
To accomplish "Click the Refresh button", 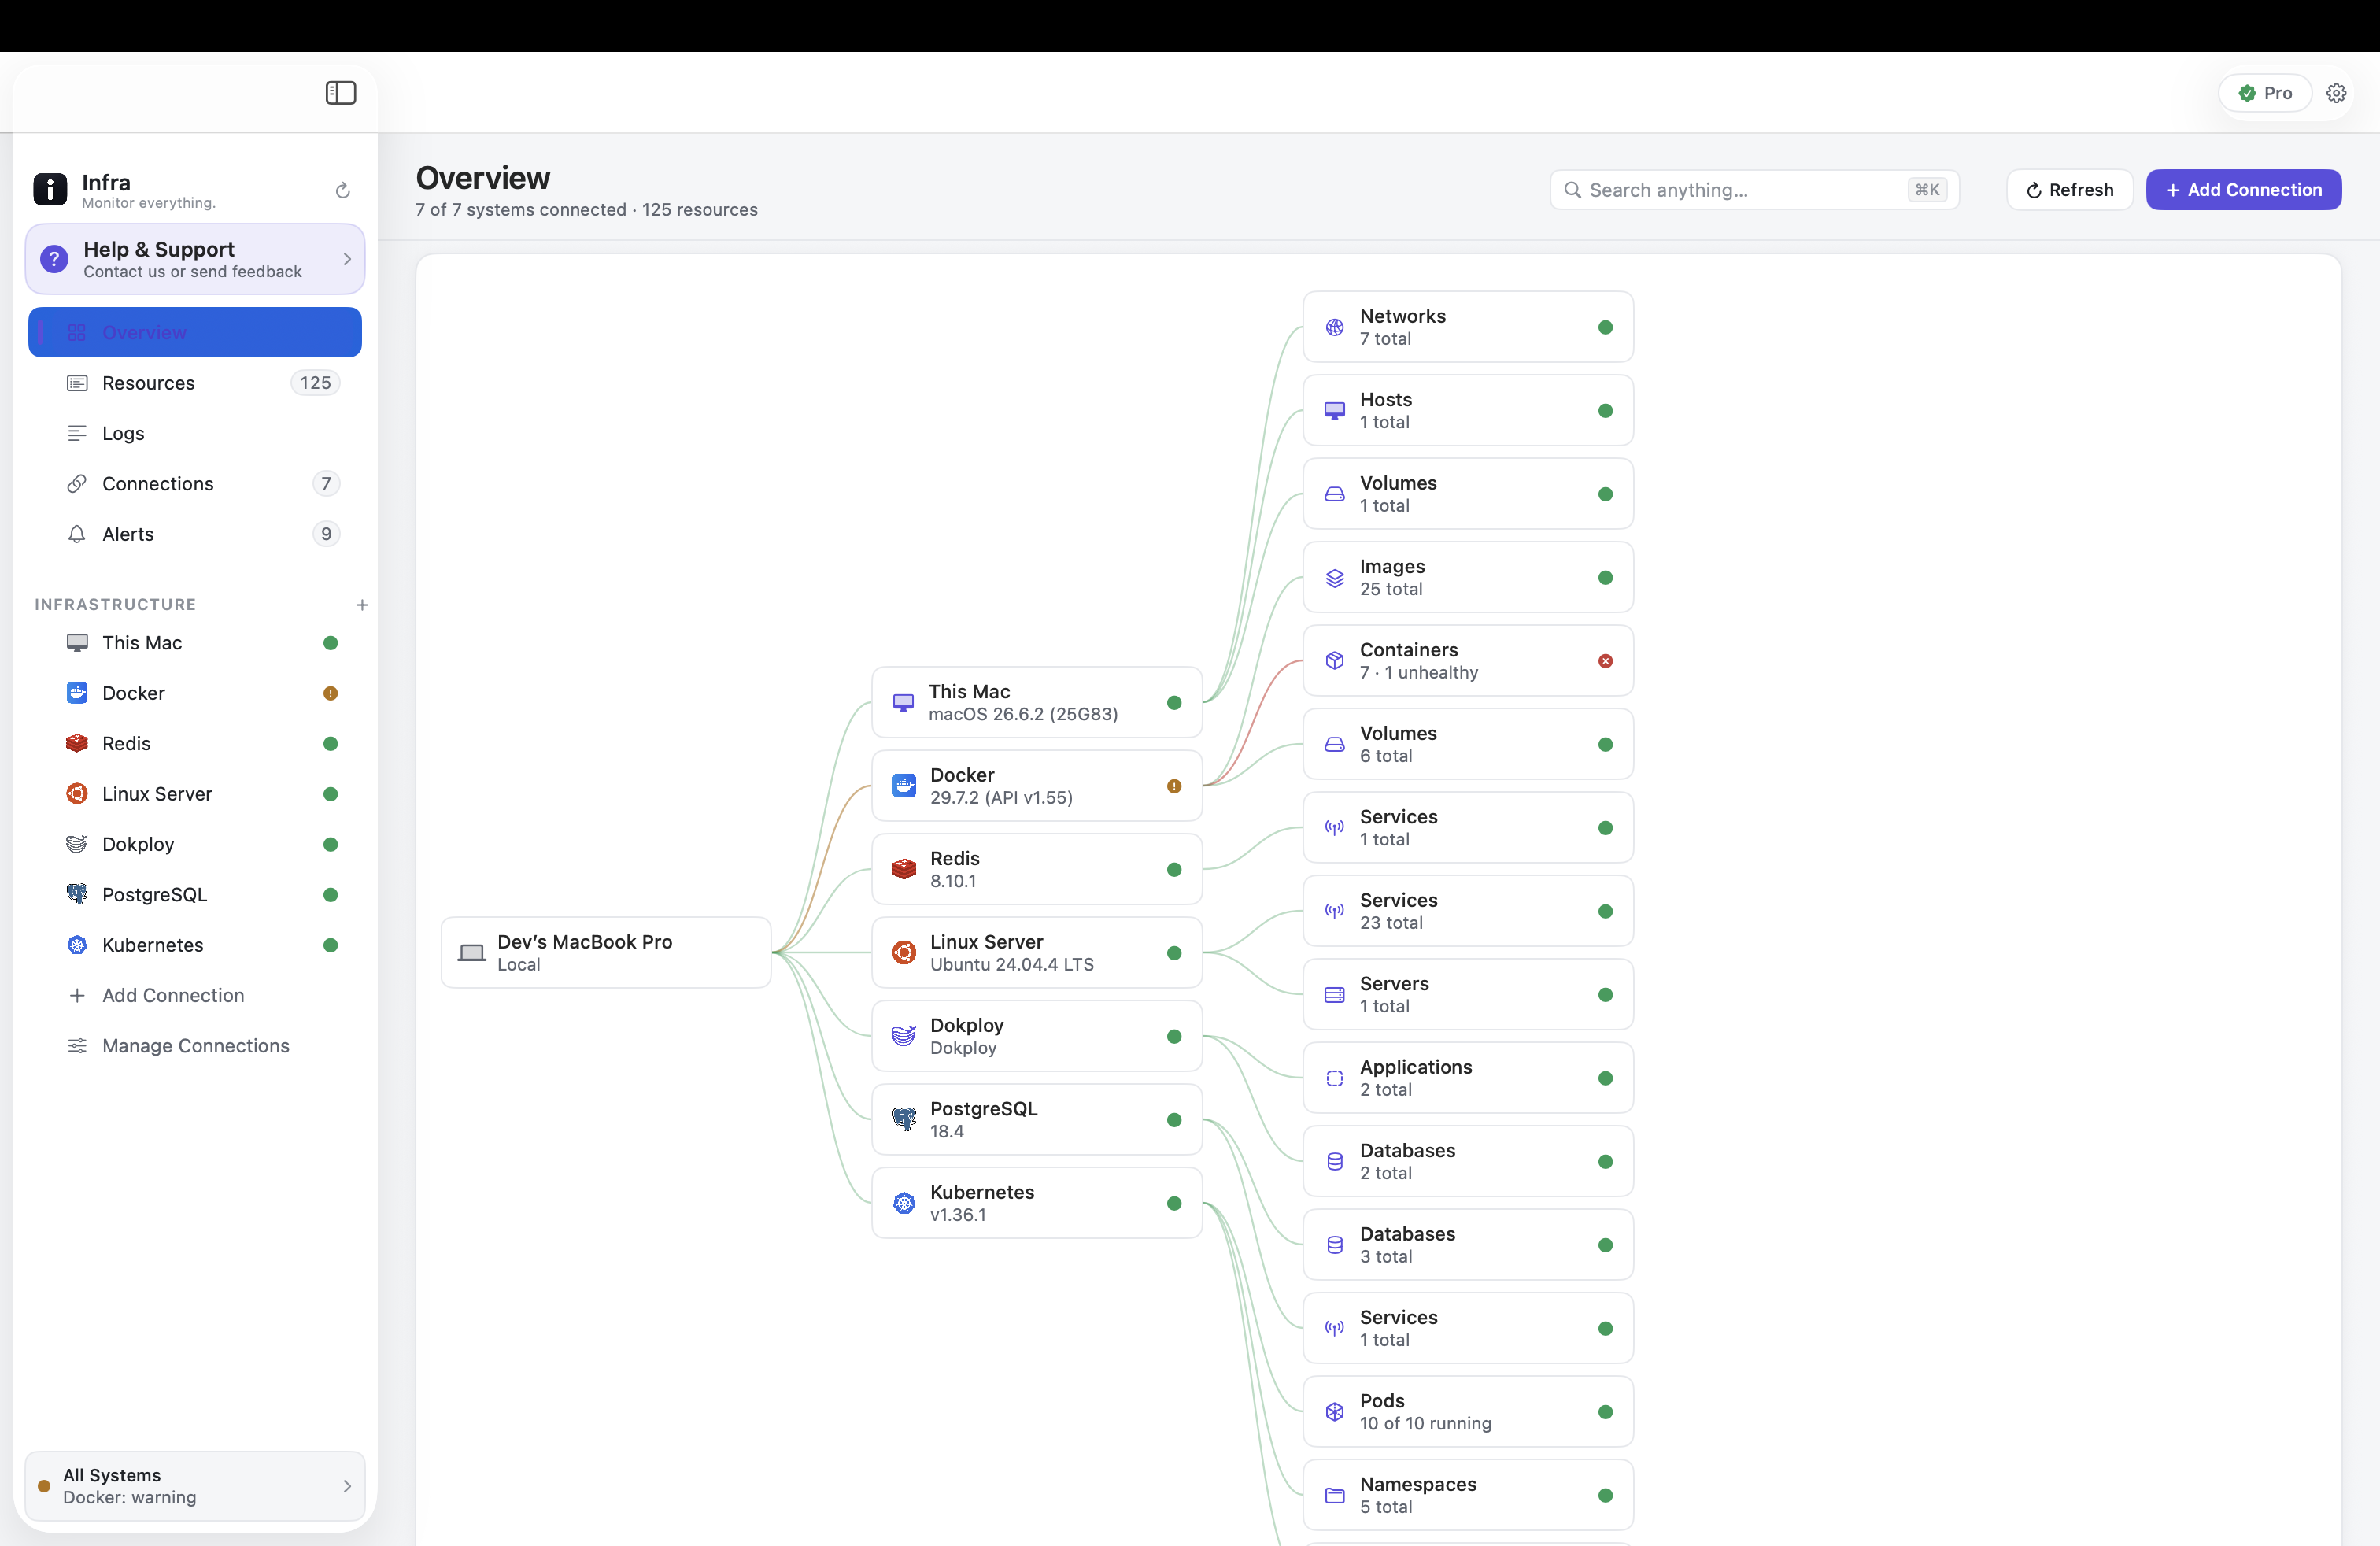I will click(2069, 190).
